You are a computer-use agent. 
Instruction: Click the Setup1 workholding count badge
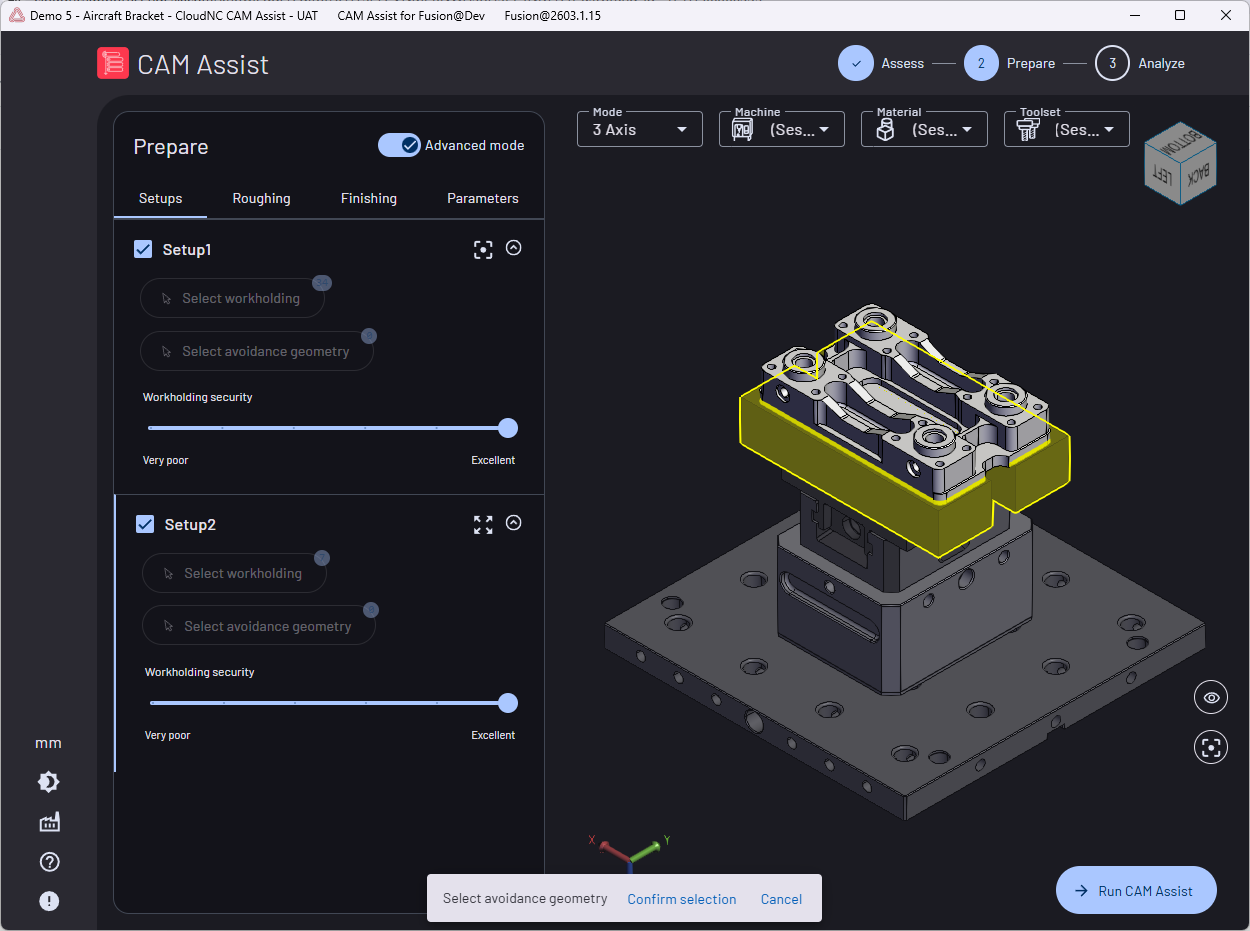pyautogui.click(x=321, y=283)
